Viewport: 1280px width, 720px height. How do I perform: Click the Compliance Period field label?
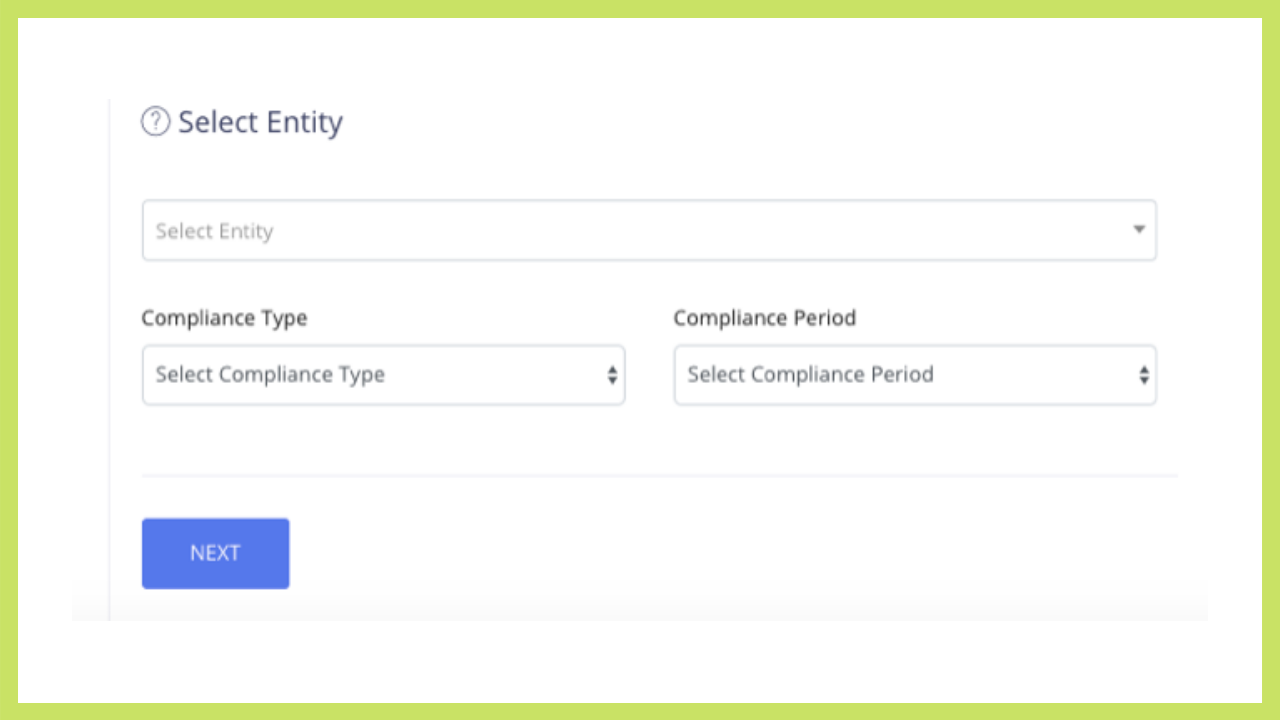click(x=764, y=318)
